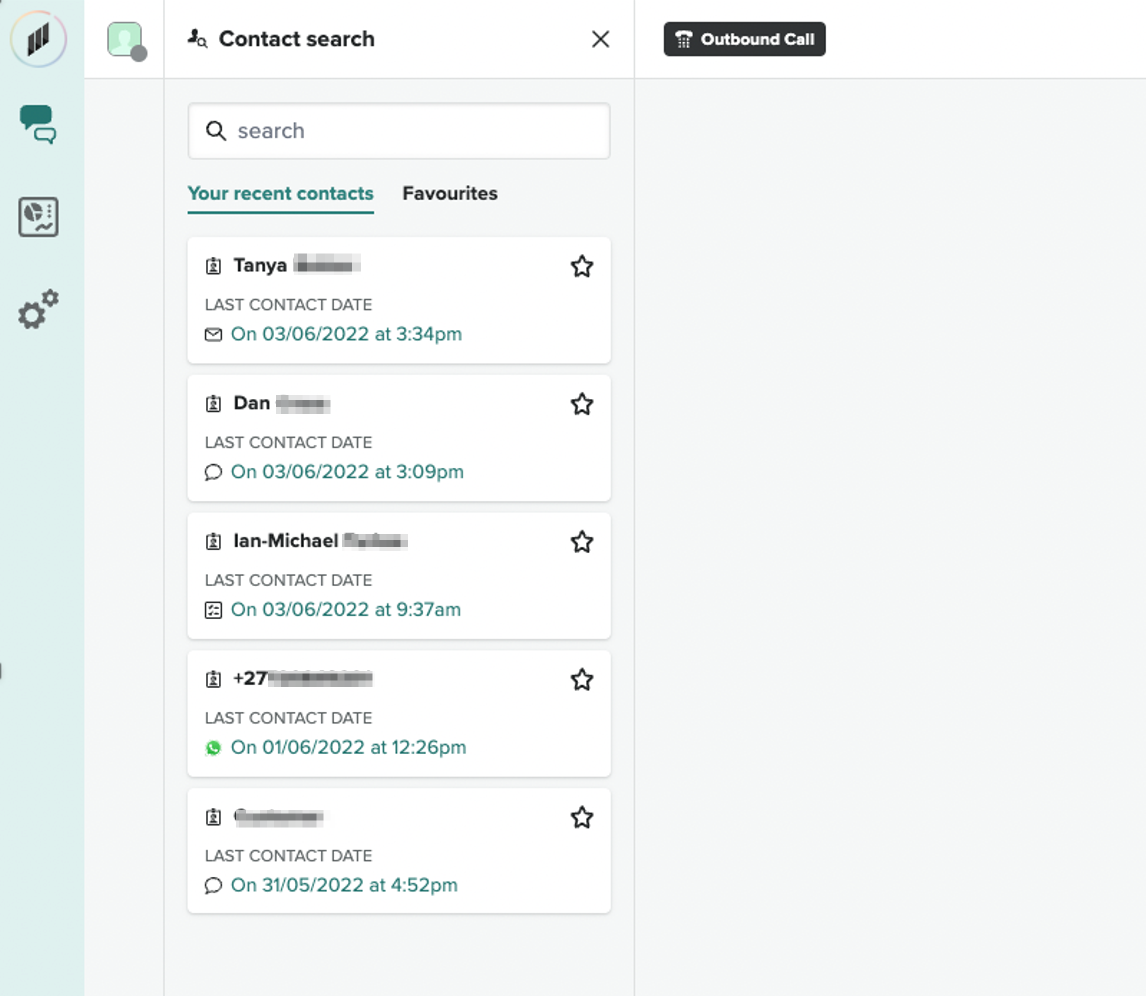
Task: Click the app logo at top left
Action: pyautogui.click(x=38, y=40)
